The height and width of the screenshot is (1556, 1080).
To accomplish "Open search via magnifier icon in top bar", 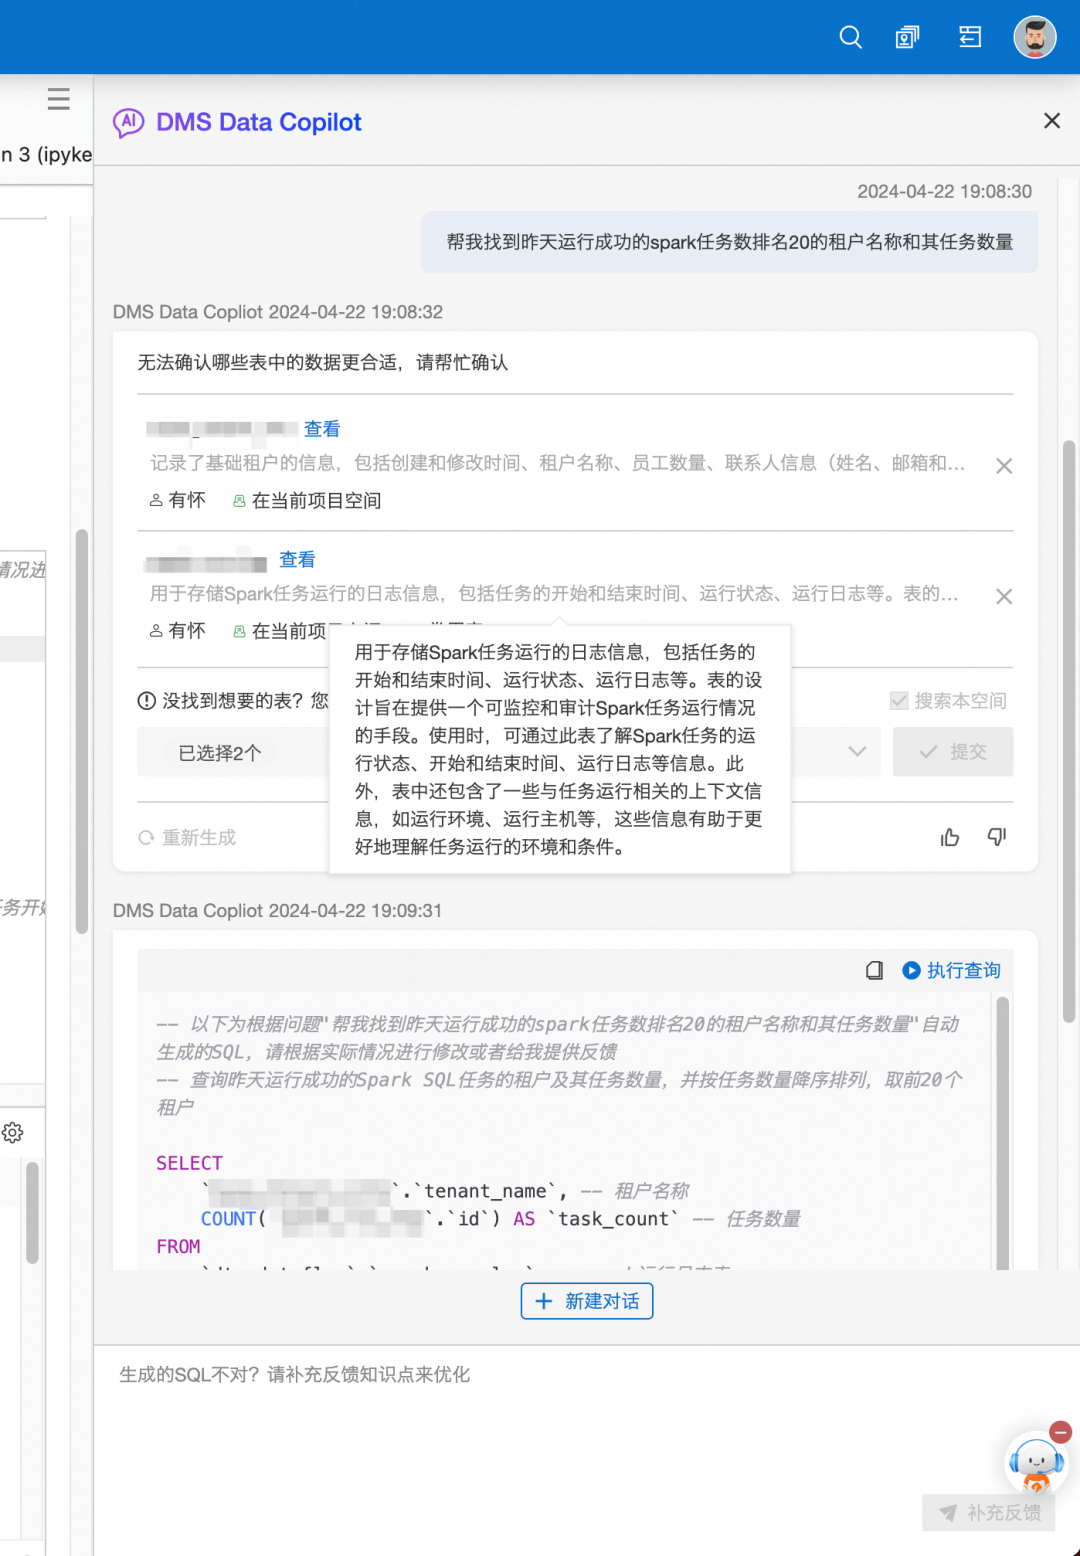I will 850,37.
